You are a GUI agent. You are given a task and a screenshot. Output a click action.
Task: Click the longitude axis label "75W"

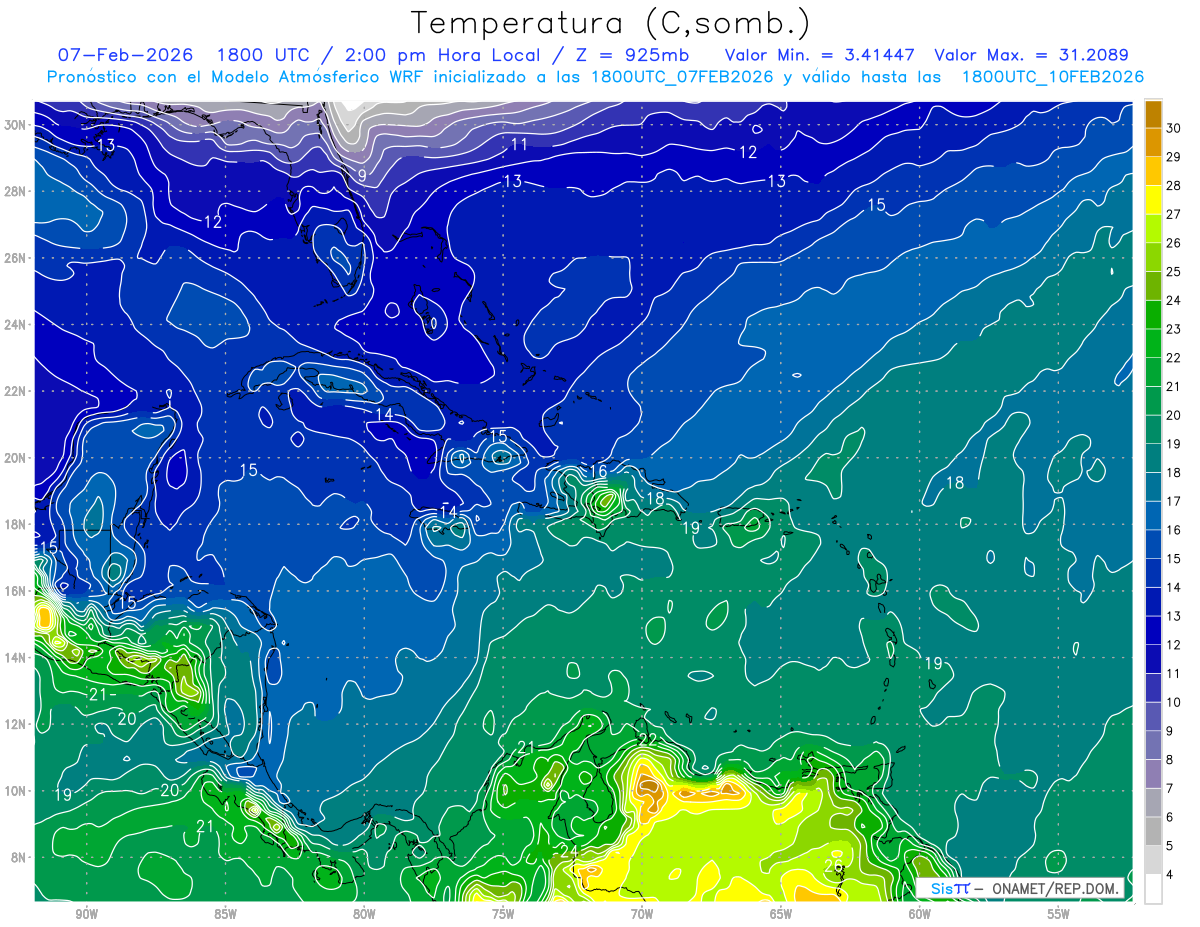click(x=503, y=914)
